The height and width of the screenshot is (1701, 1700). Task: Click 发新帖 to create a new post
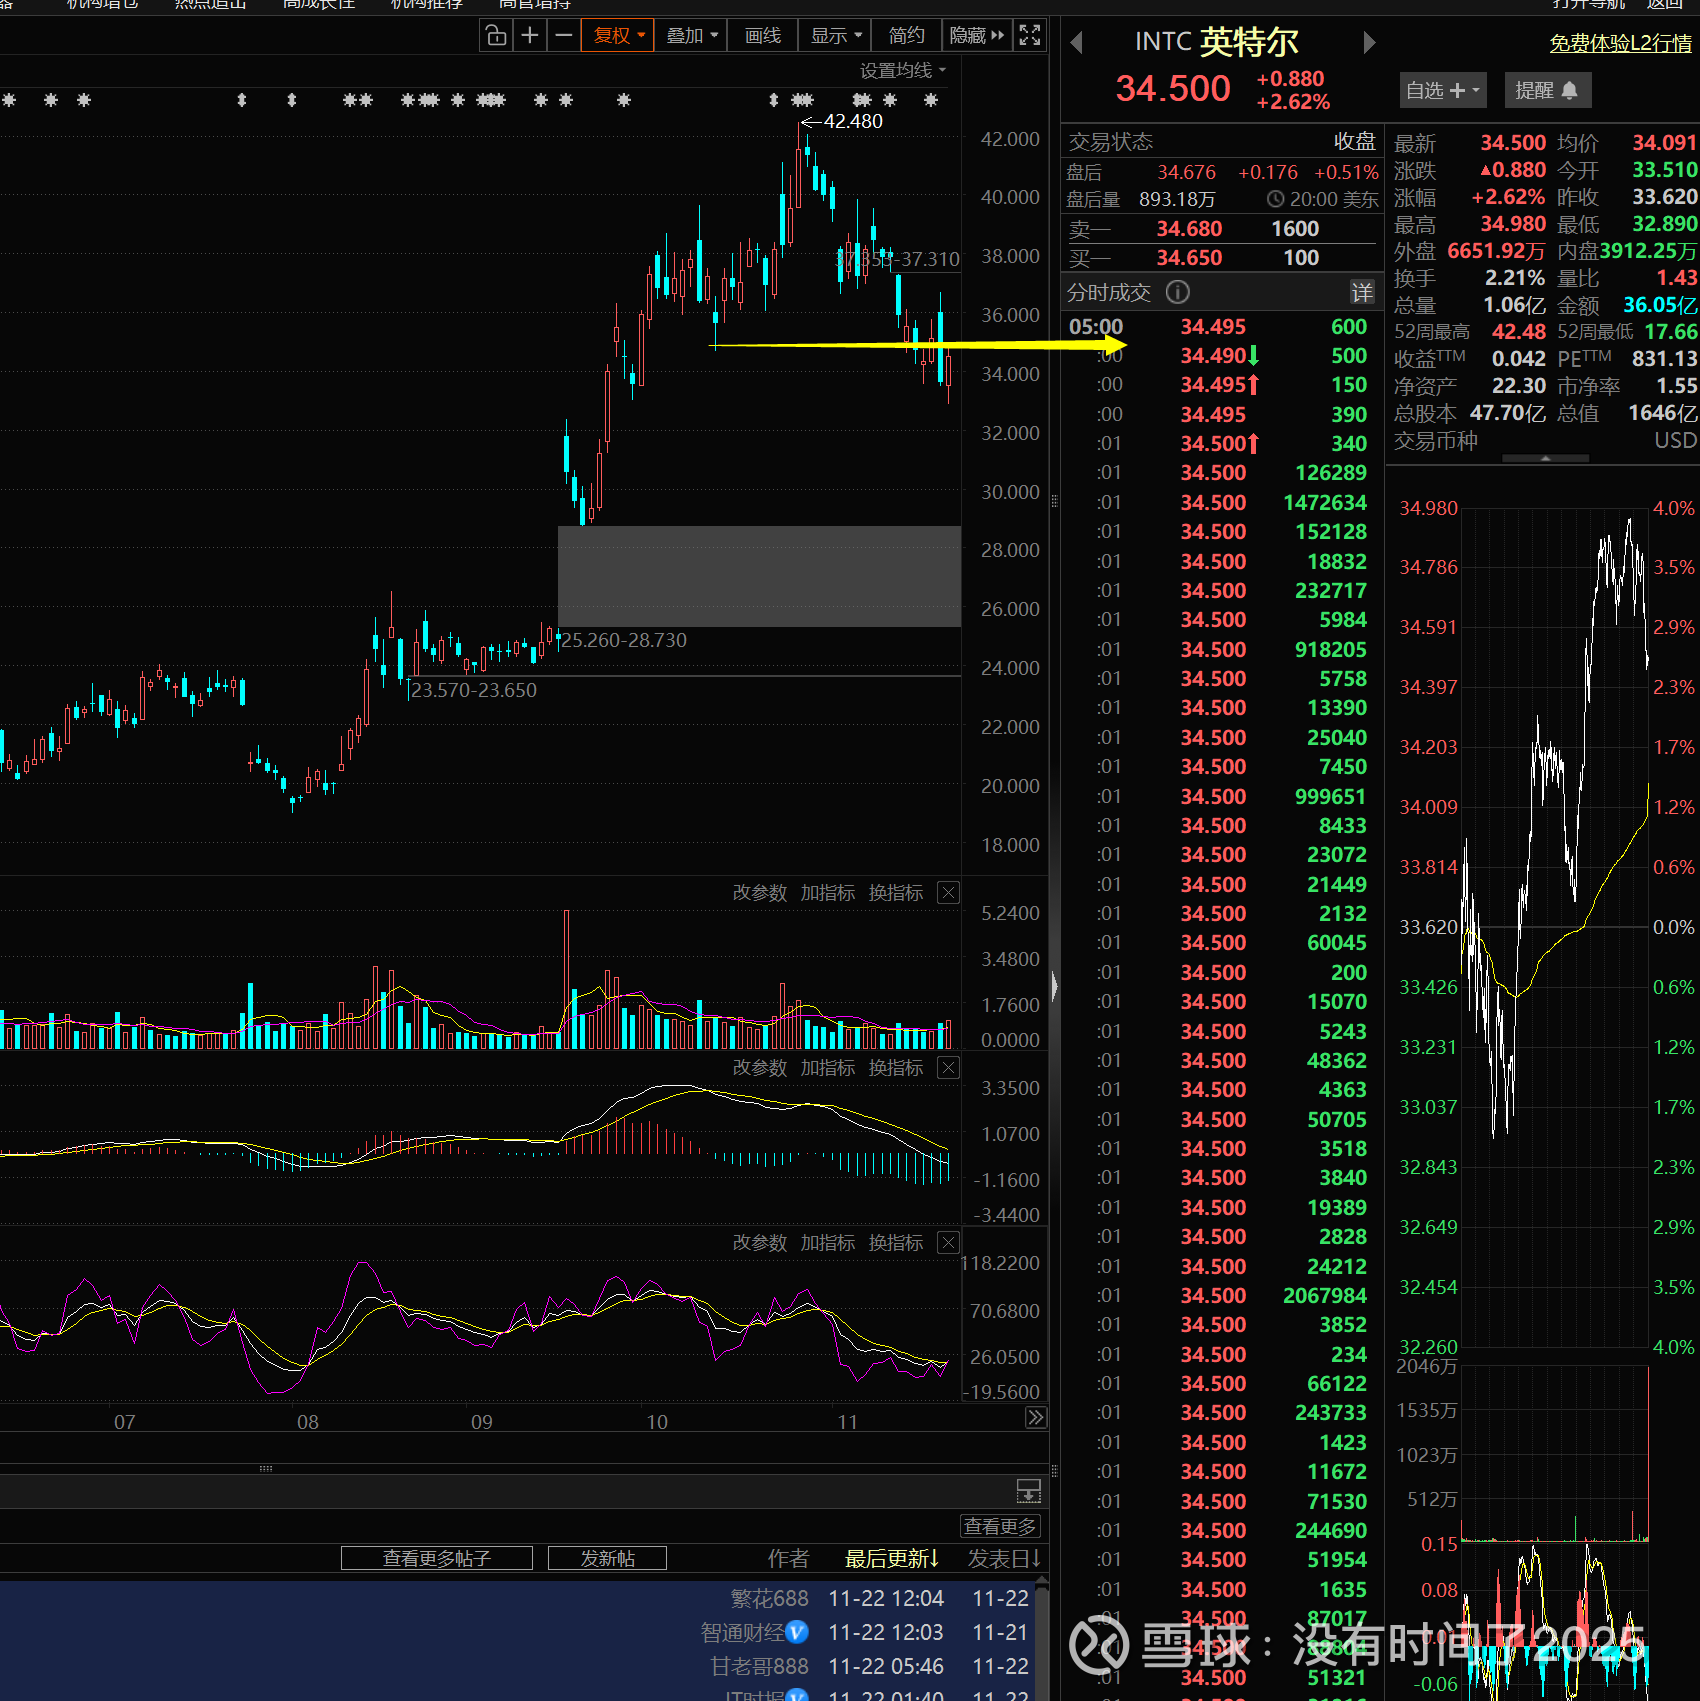coord(608,1558)
